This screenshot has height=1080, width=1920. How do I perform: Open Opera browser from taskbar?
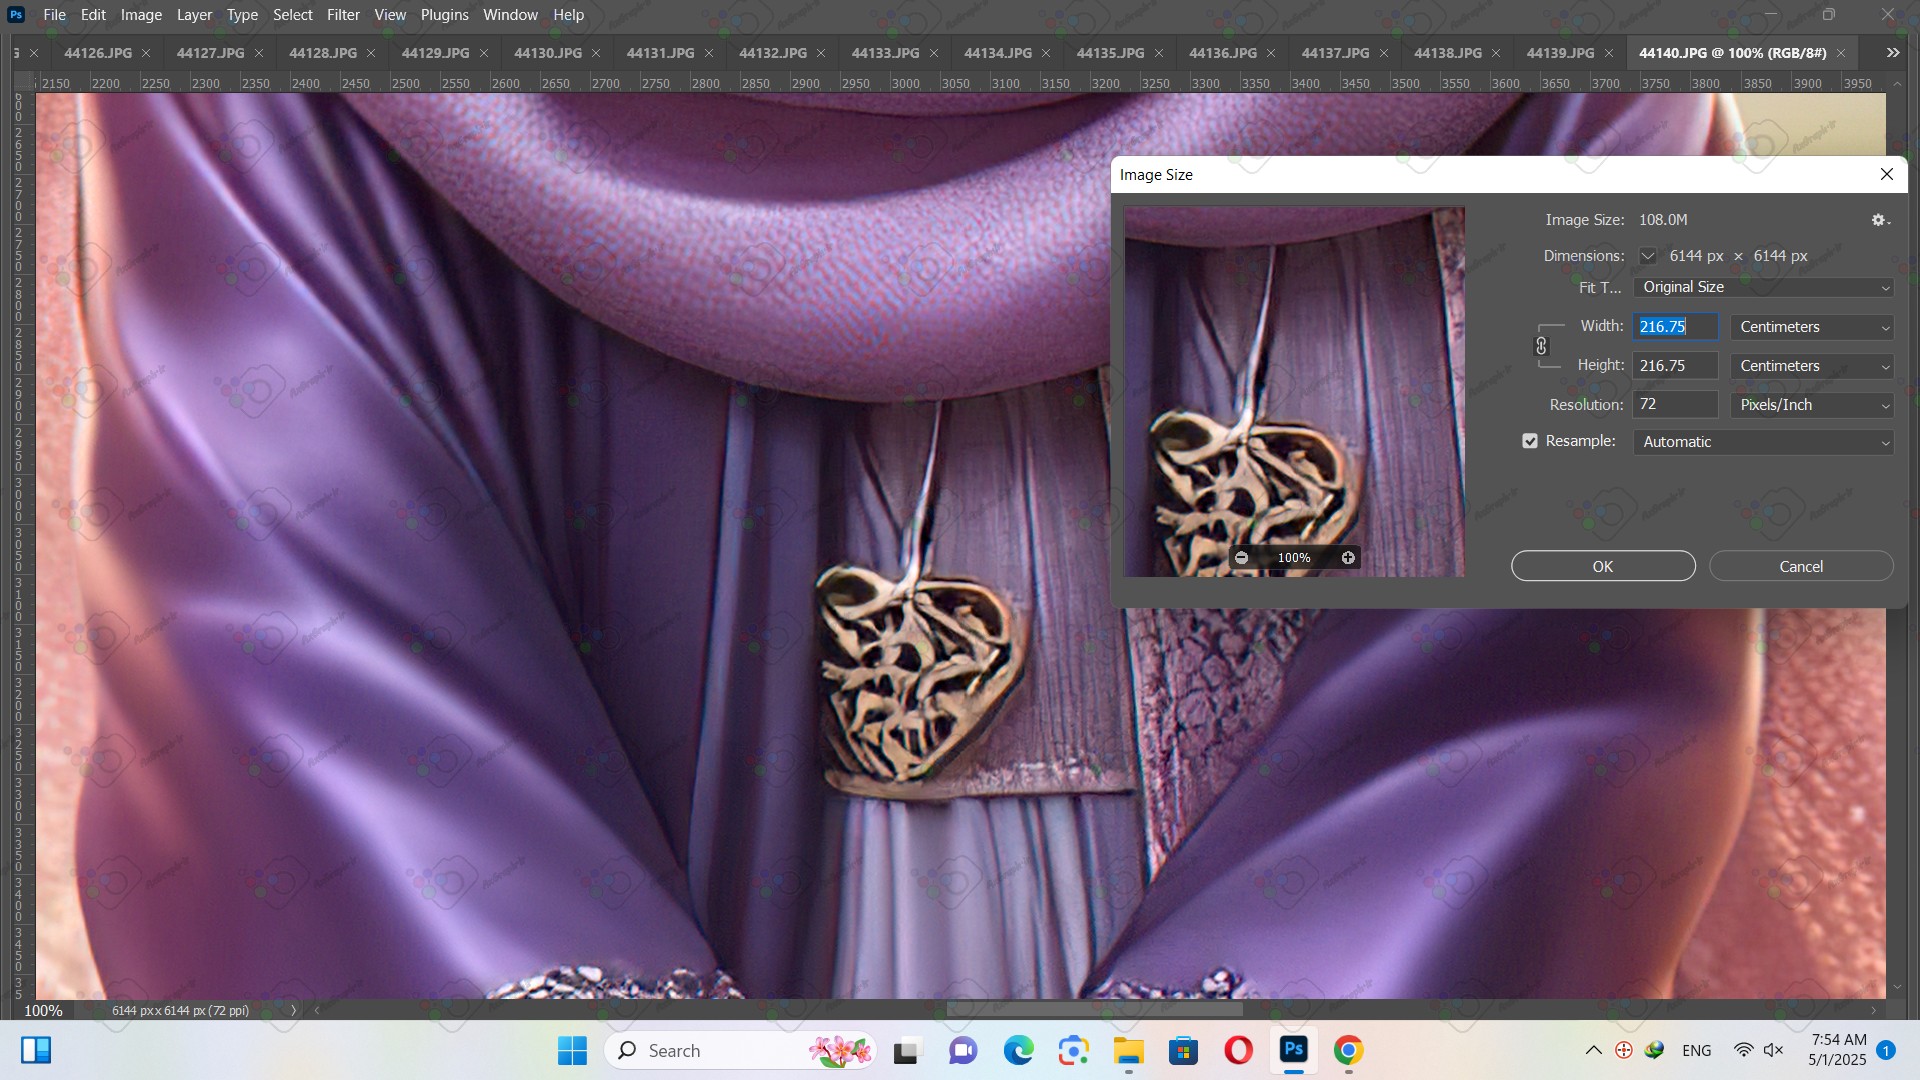1238,1051
